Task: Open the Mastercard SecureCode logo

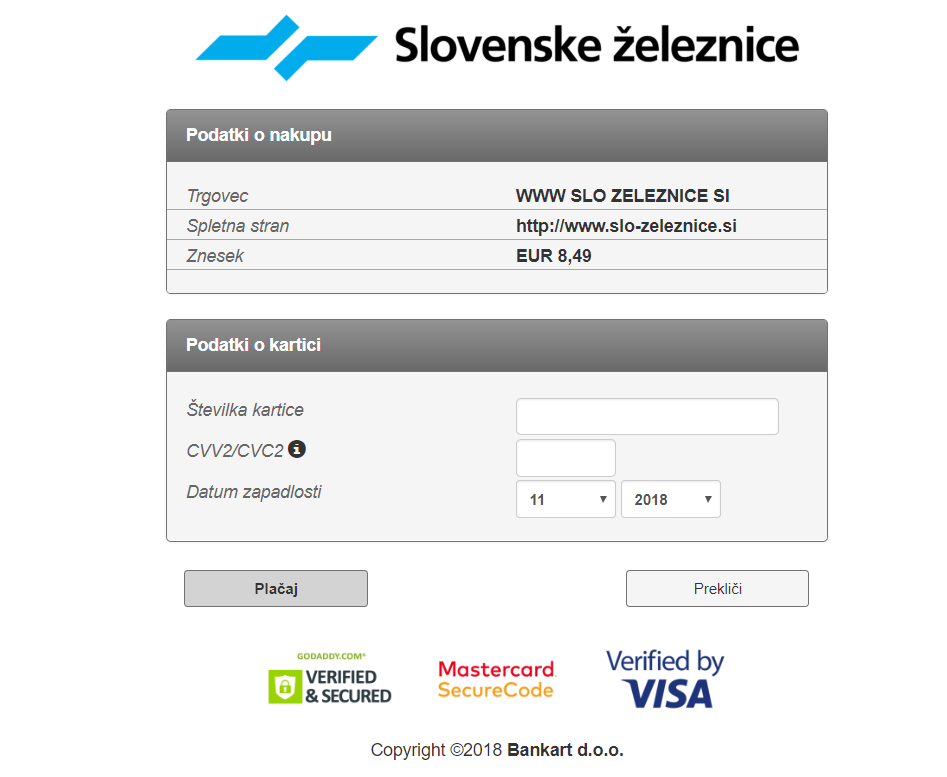Action: (496, 680)
